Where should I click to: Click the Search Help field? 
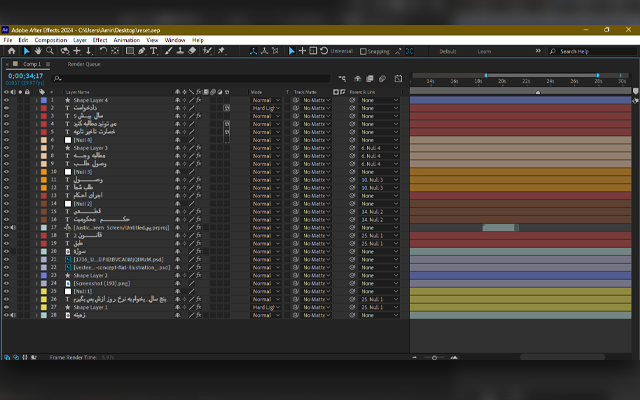coord(592,51)
